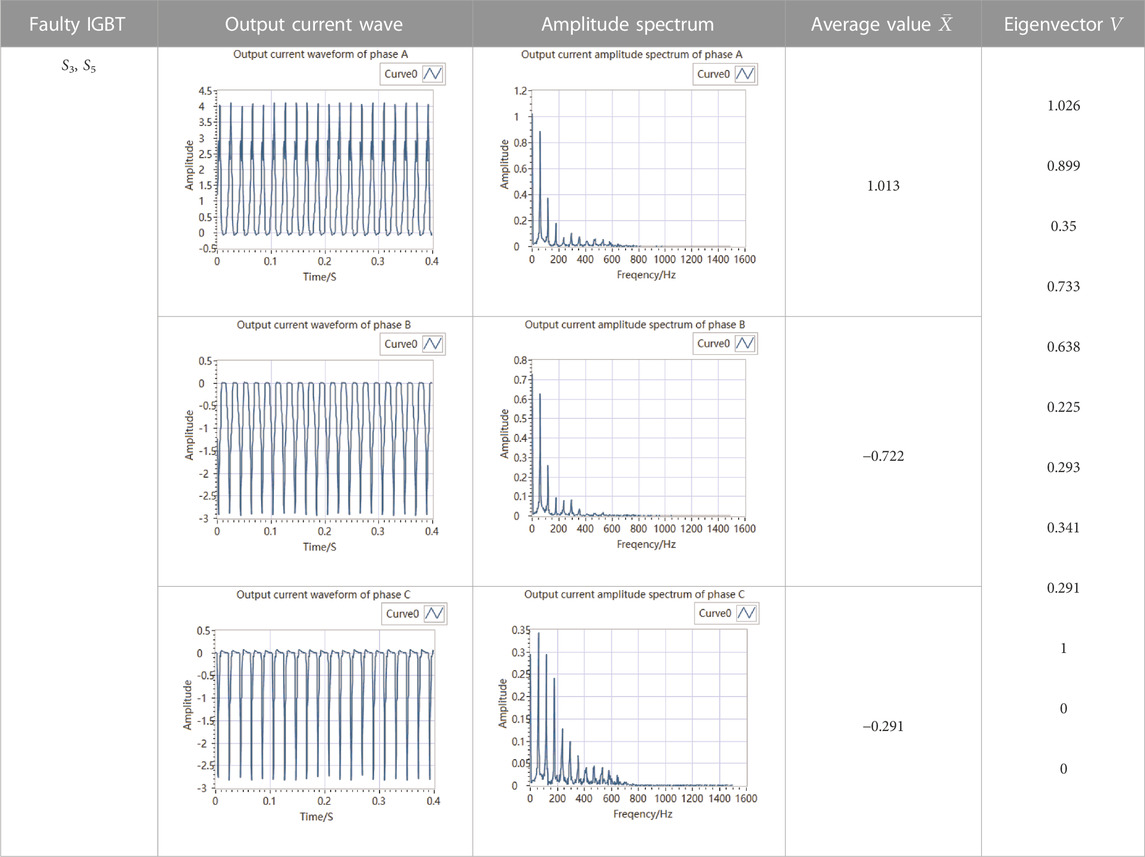The height and width of the screenshot is (857, 1145).
Task: Click the 'Amplitude' y-axis label of phase C waveform
Action: point(188,705)
